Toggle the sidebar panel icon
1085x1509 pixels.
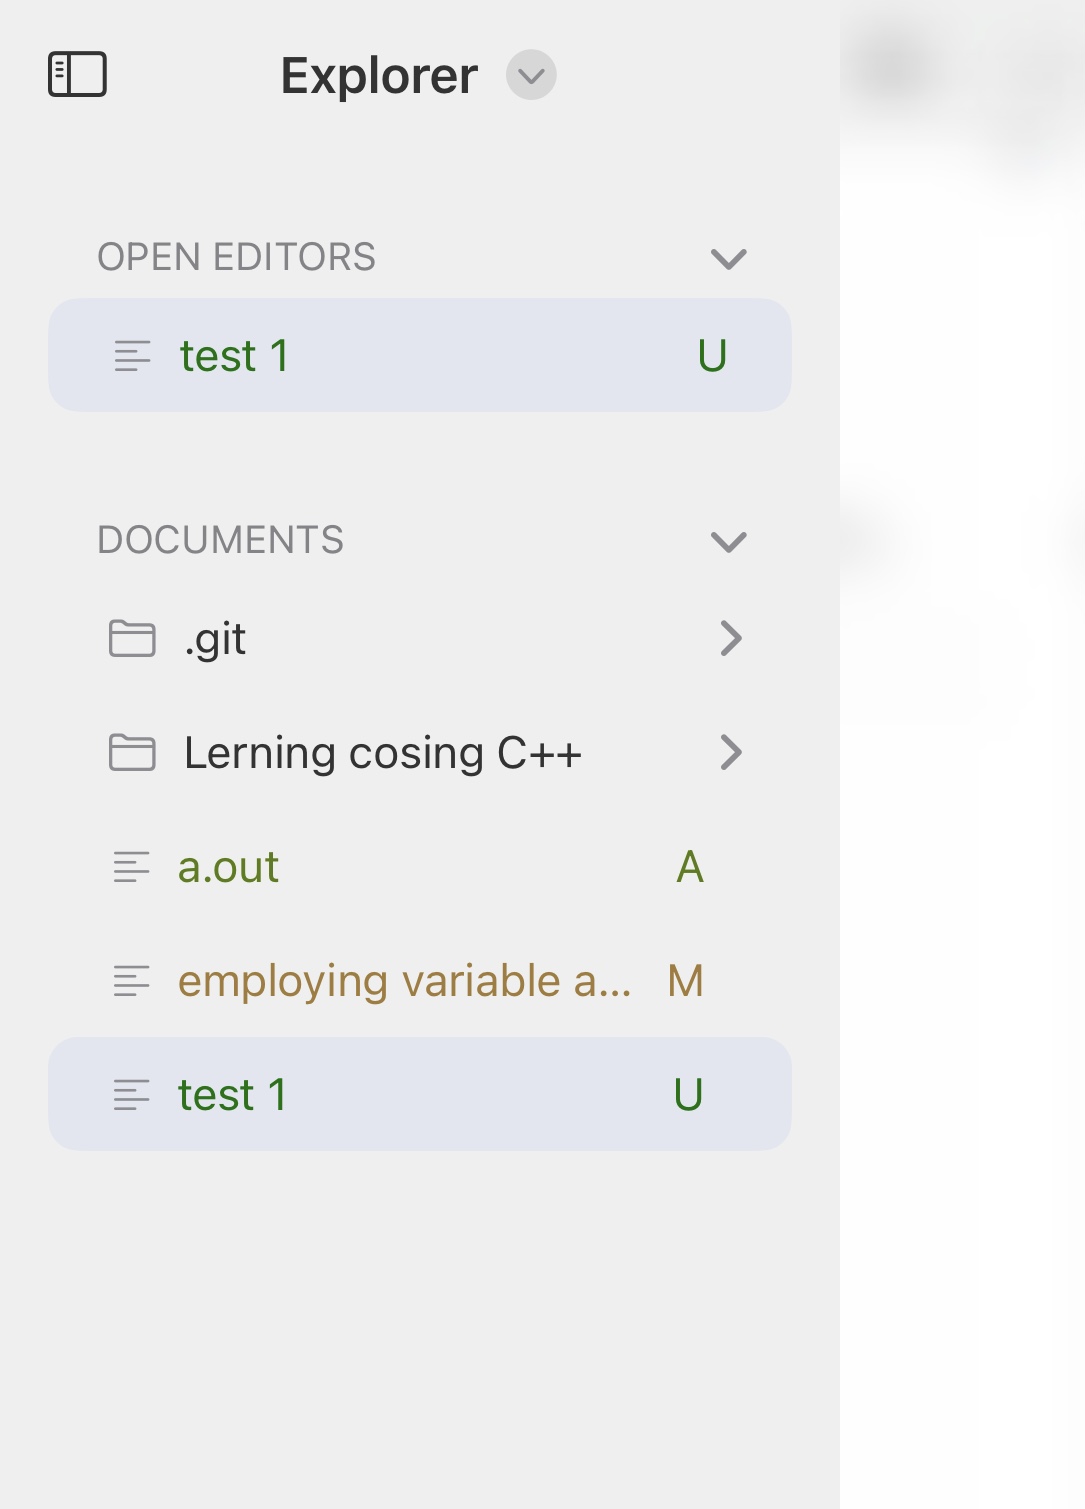pyautogui.click(x=78, y=75)
